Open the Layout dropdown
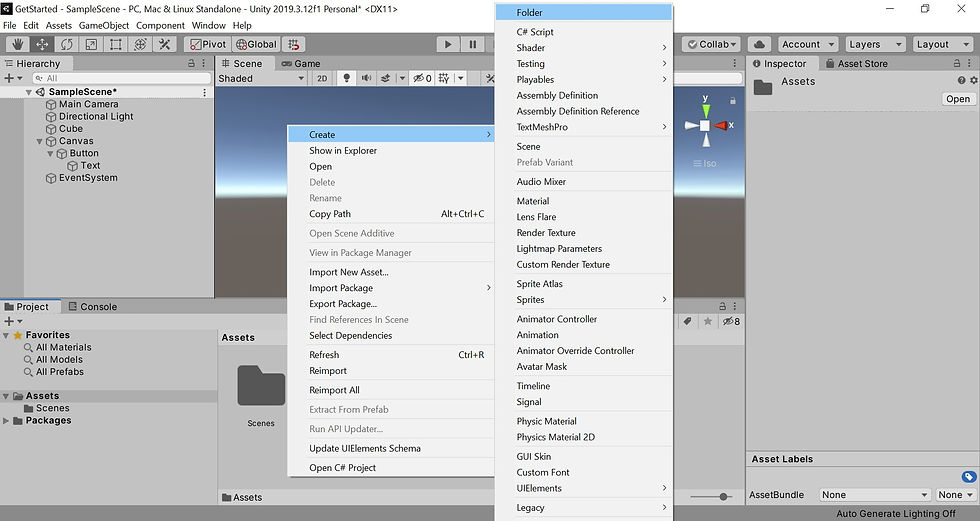 [942, 44]
